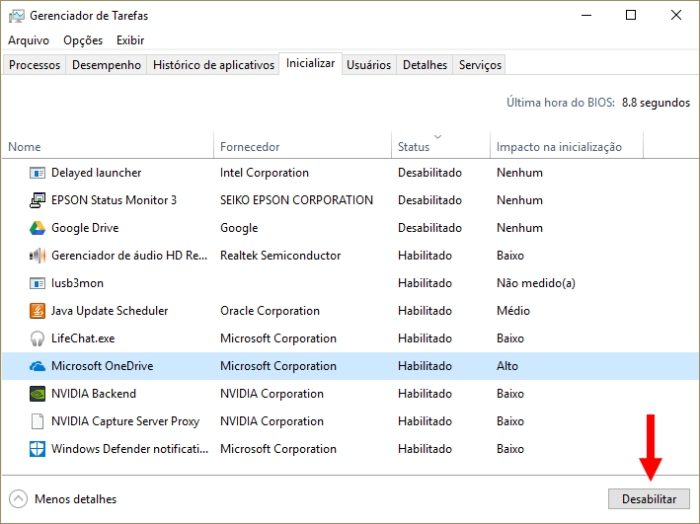Click the Não medido(a) impact value
The height and width of the screenshot is (524, 700).
536,283
